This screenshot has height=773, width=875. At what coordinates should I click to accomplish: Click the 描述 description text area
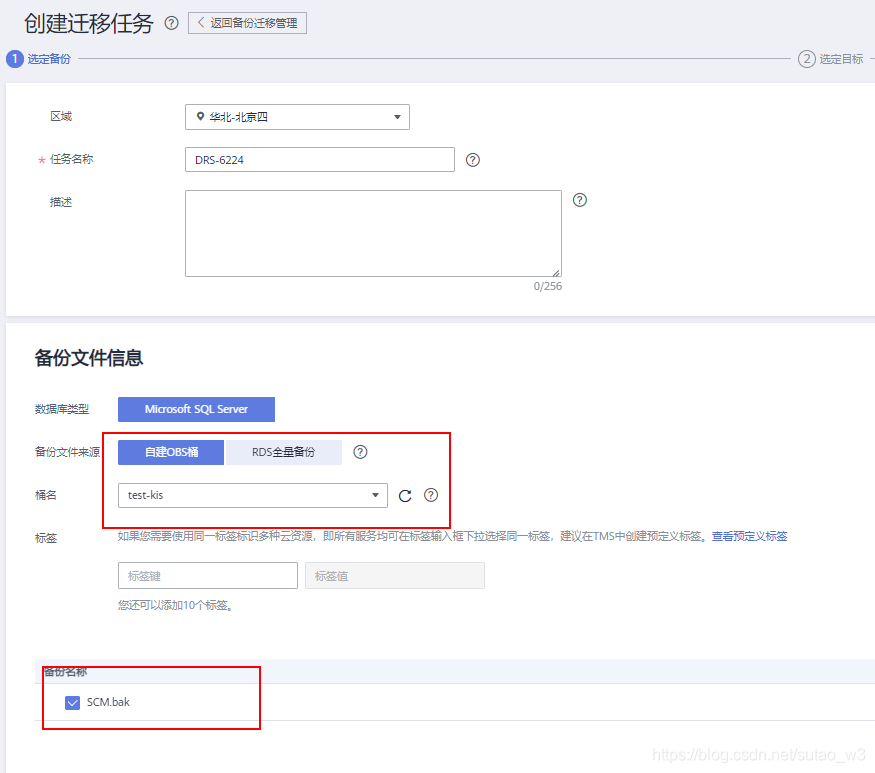click(x=373, y=233)
